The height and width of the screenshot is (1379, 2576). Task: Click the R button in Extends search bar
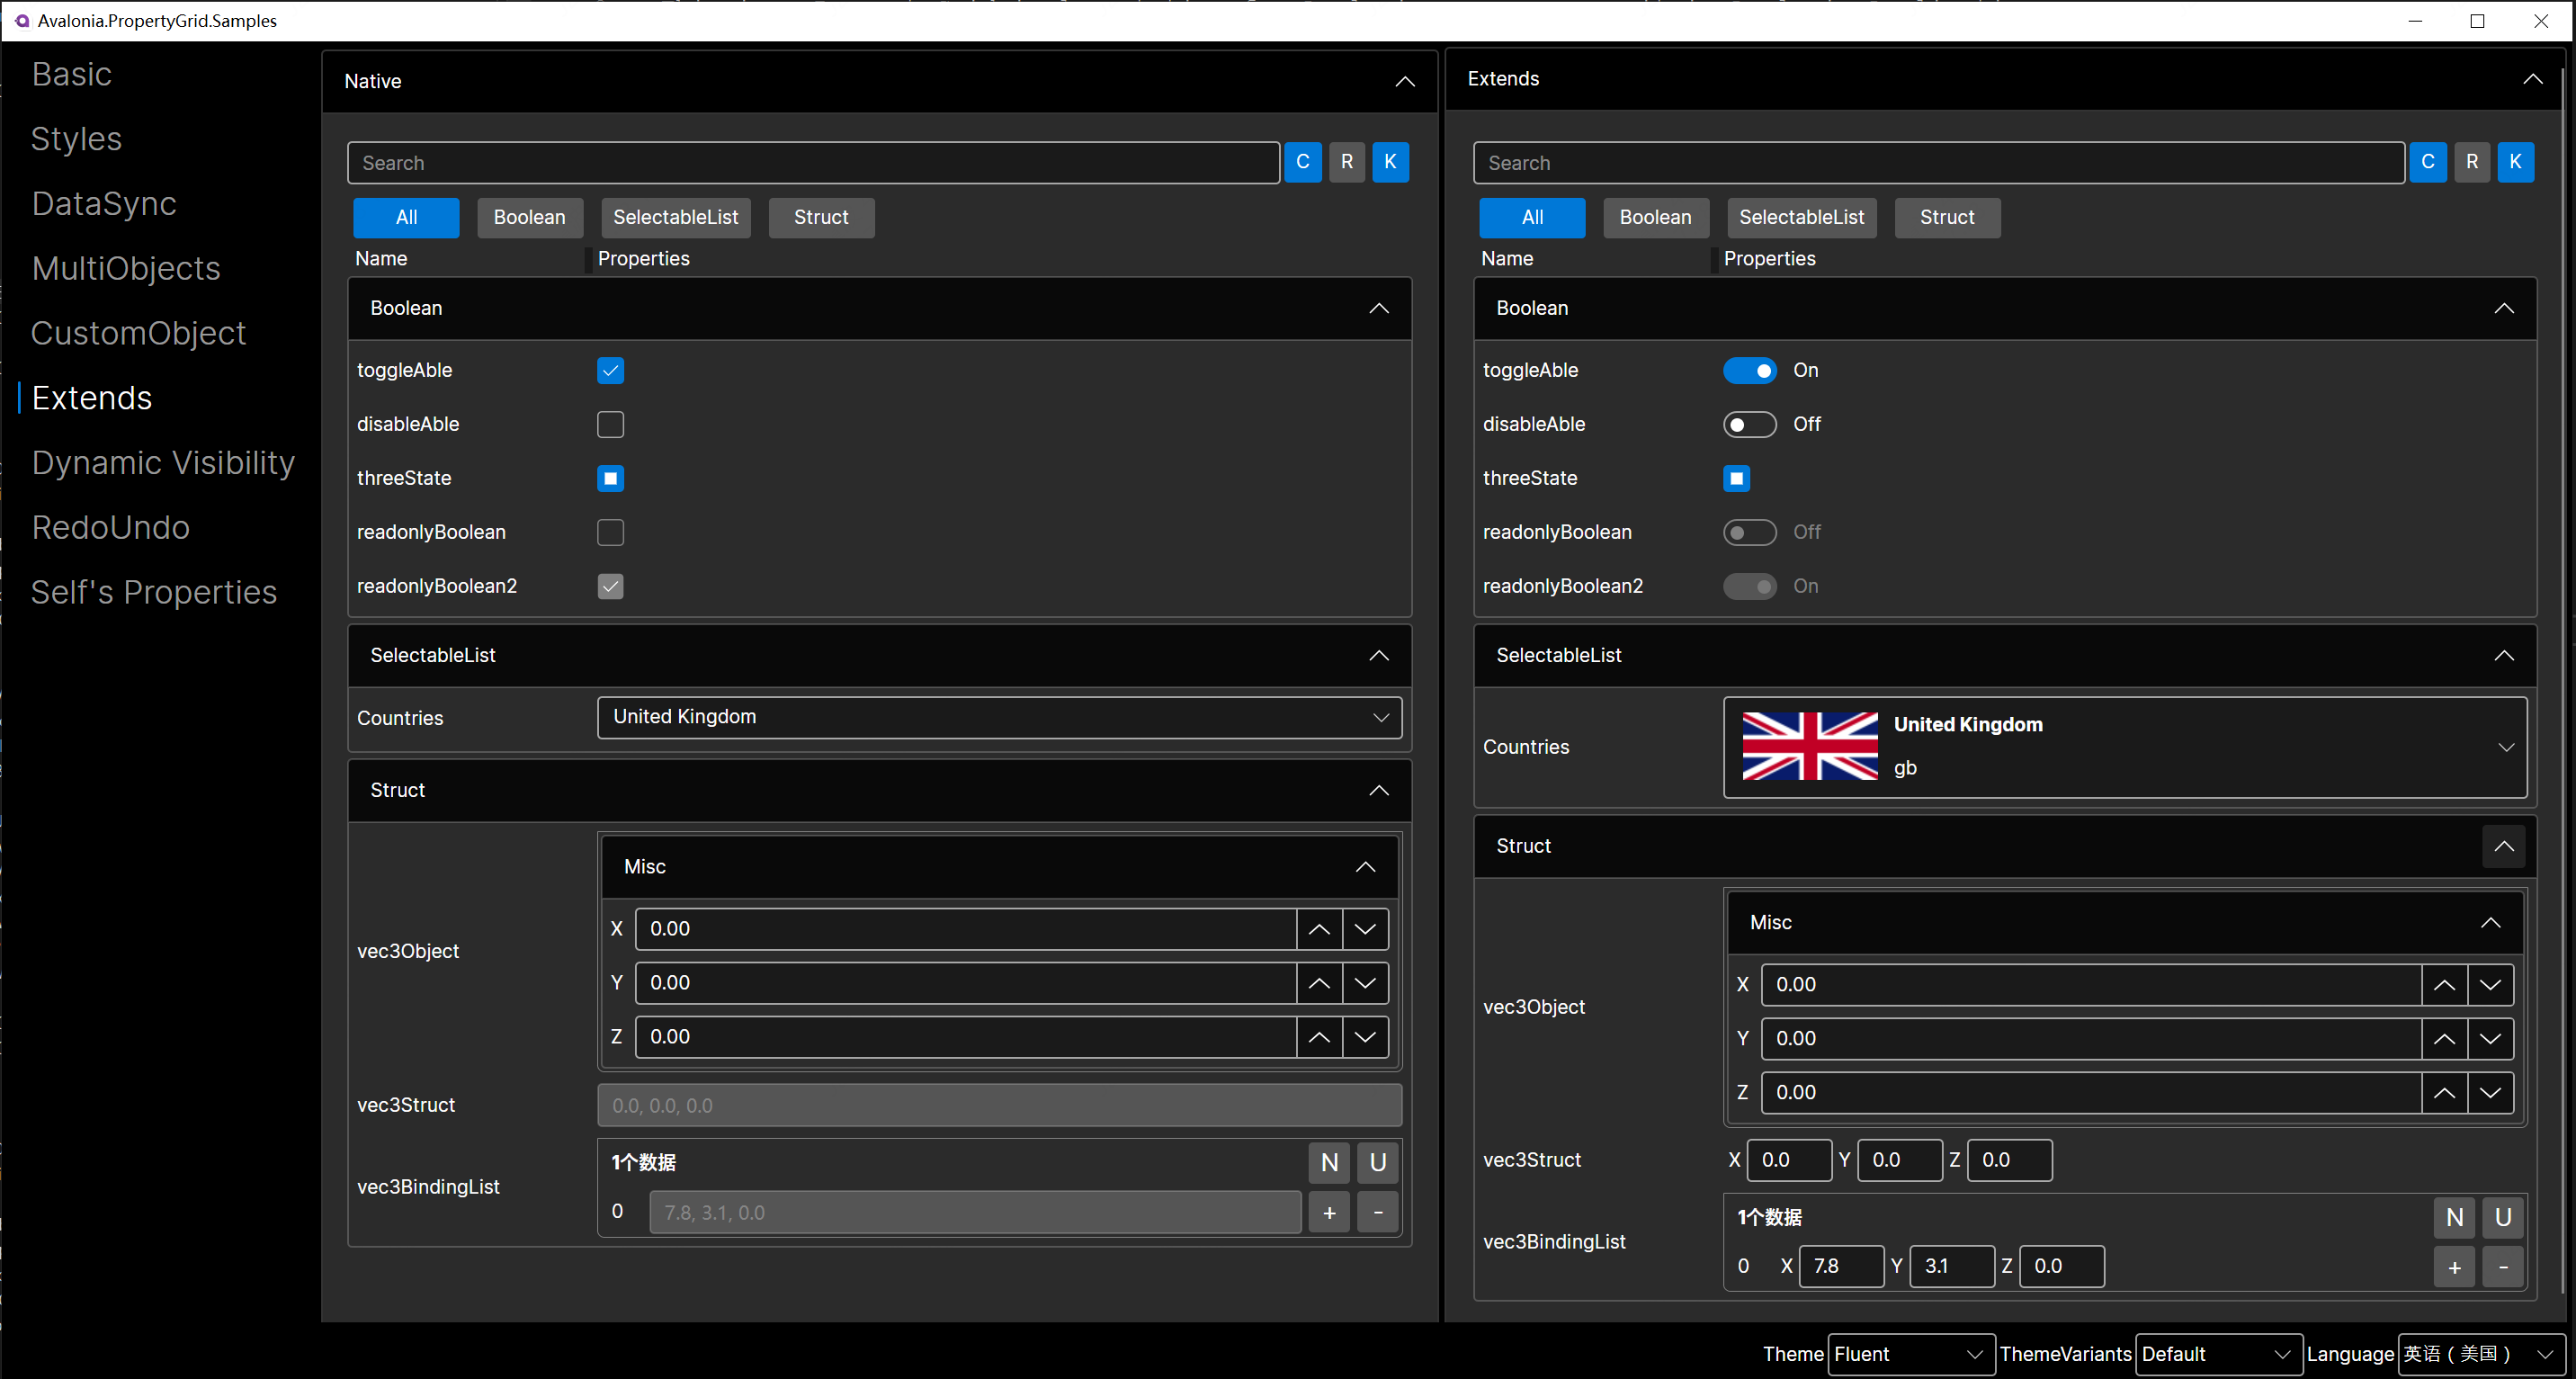click(x=2472, y=162)
